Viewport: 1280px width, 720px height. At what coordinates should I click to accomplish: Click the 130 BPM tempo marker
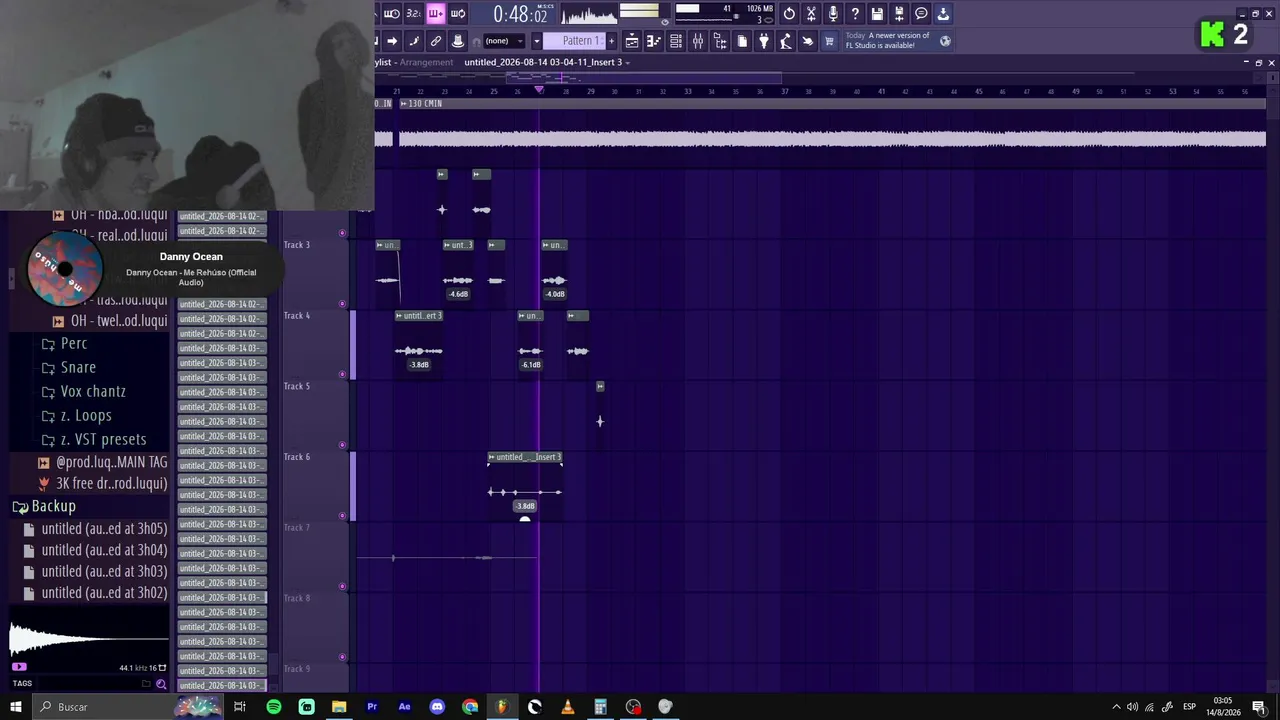click(421, 104)
